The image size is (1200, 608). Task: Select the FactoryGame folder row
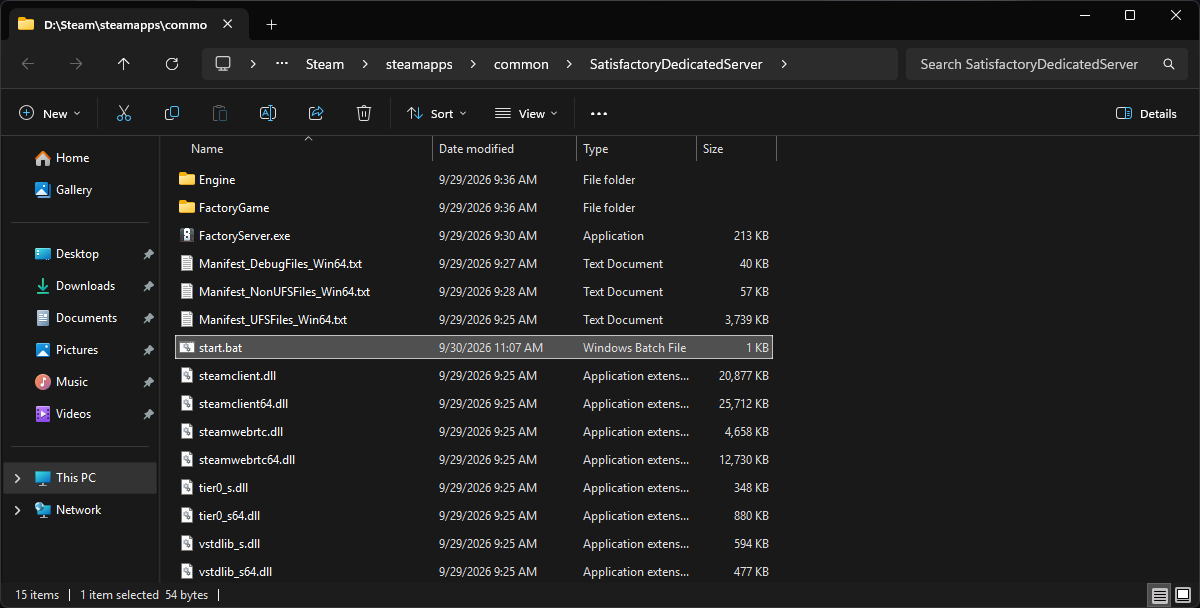pos(474,208)
